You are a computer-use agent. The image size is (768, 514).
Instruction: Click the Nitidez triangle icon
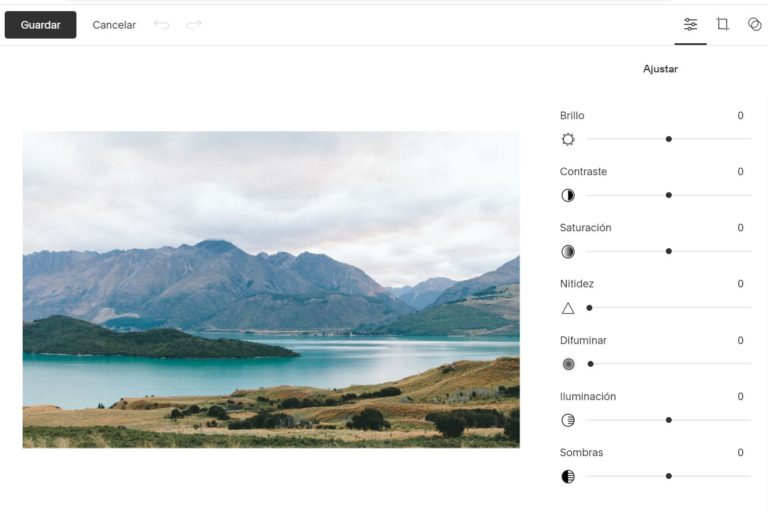click(x=568, y=308)
